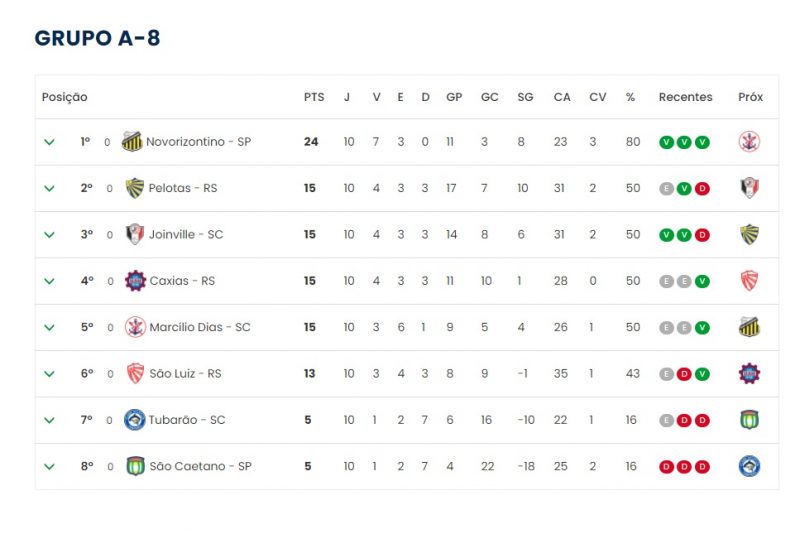Open the Pelotas - RS team link

click(x=182, y=188)
